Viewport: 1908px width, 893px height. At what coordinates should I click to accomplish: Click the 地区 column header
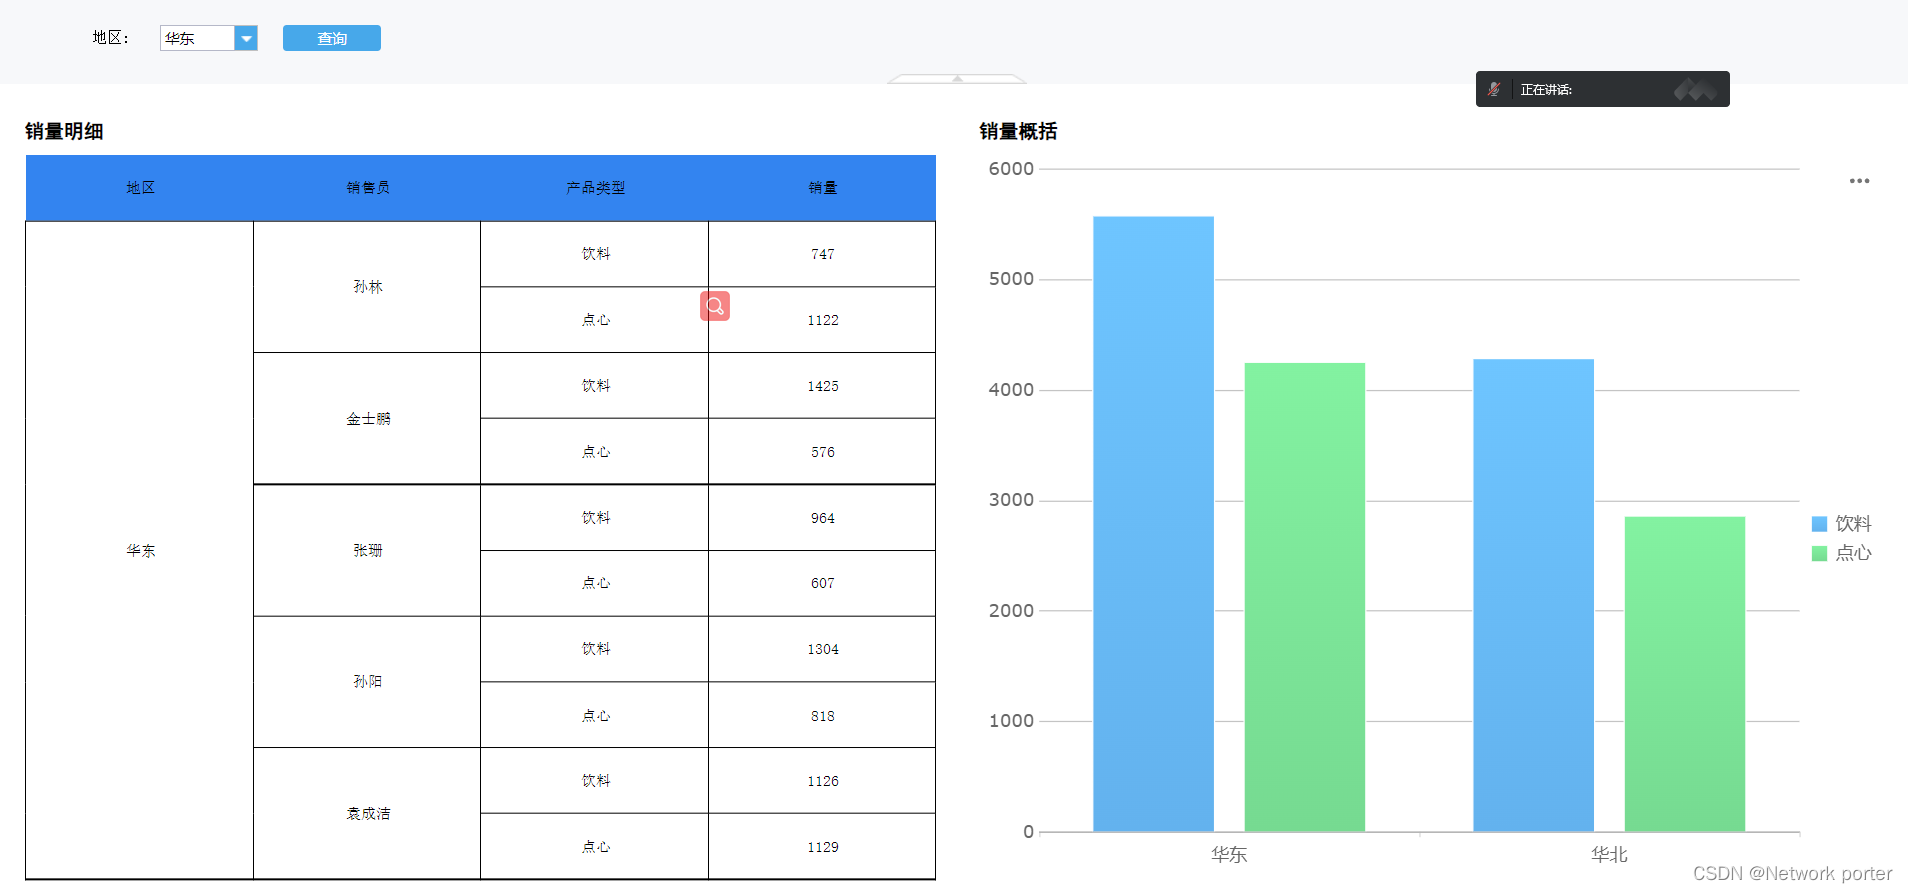point(140,188)
